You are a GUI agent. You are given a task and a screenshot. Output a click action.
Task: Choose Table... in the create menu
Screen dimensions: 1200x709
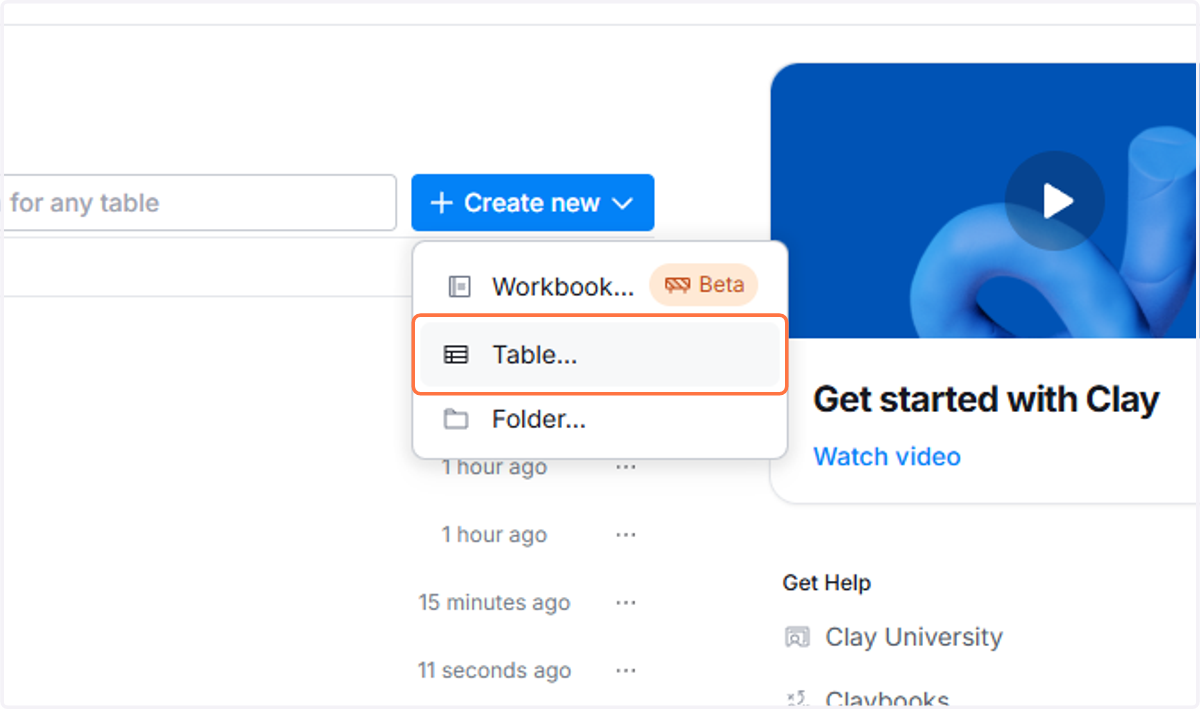600,355
